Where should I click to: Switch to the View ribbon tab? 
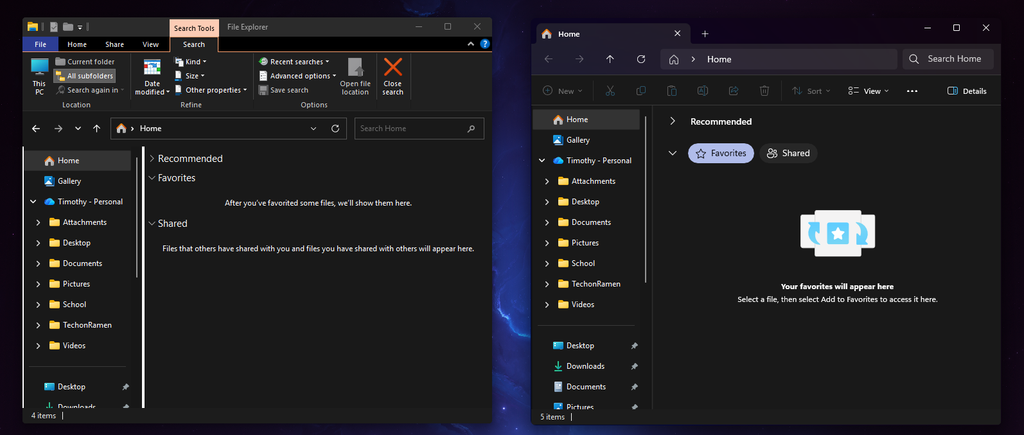151,44
